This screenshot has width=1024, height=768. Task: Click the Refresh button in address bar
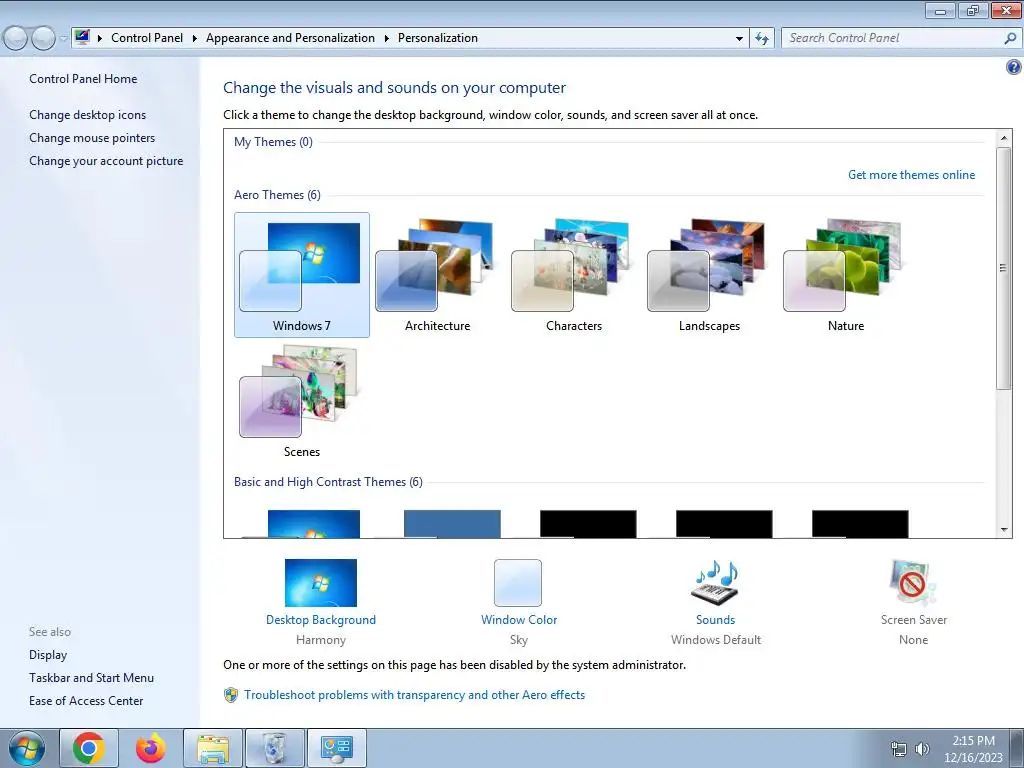click(761, 39)
